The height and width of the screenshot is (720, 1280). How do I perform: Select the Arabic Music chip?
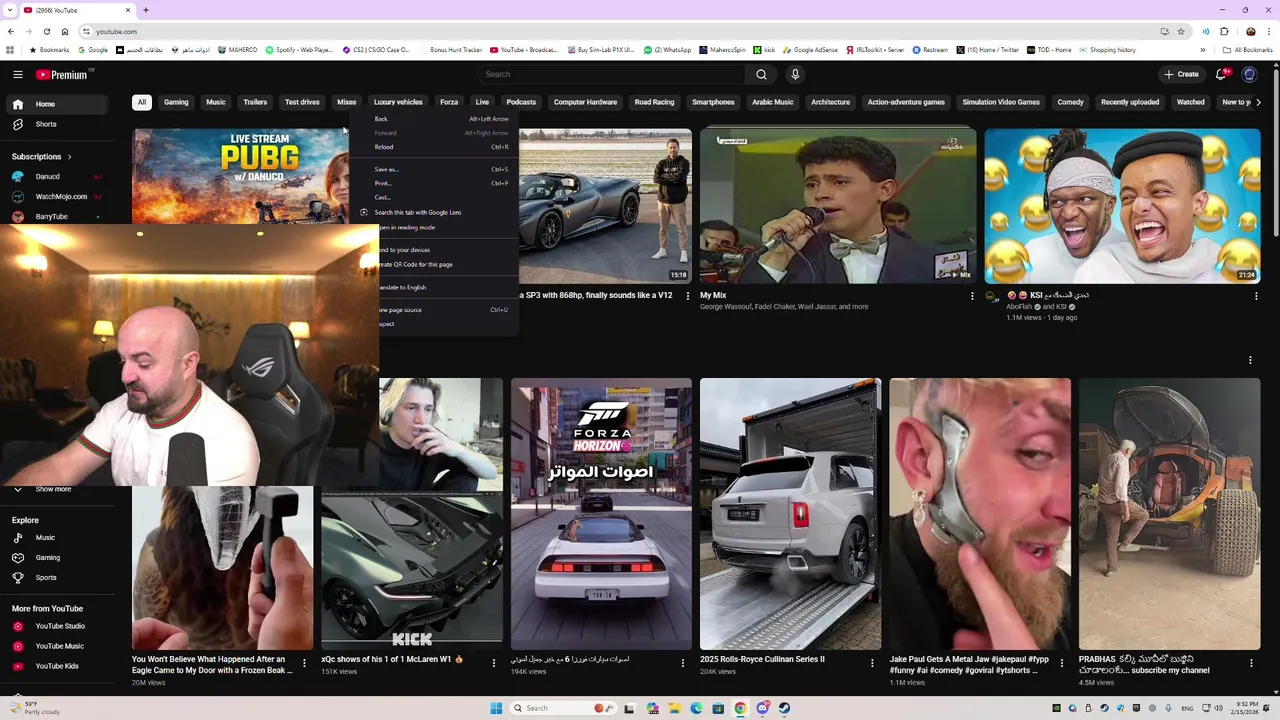(x=772, y=102)
